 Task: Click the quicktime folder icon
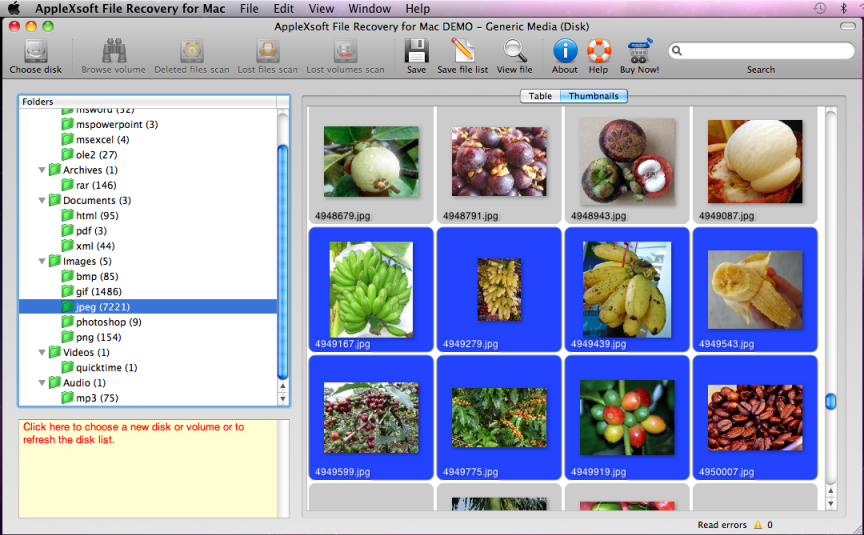(x=67, y=367)
